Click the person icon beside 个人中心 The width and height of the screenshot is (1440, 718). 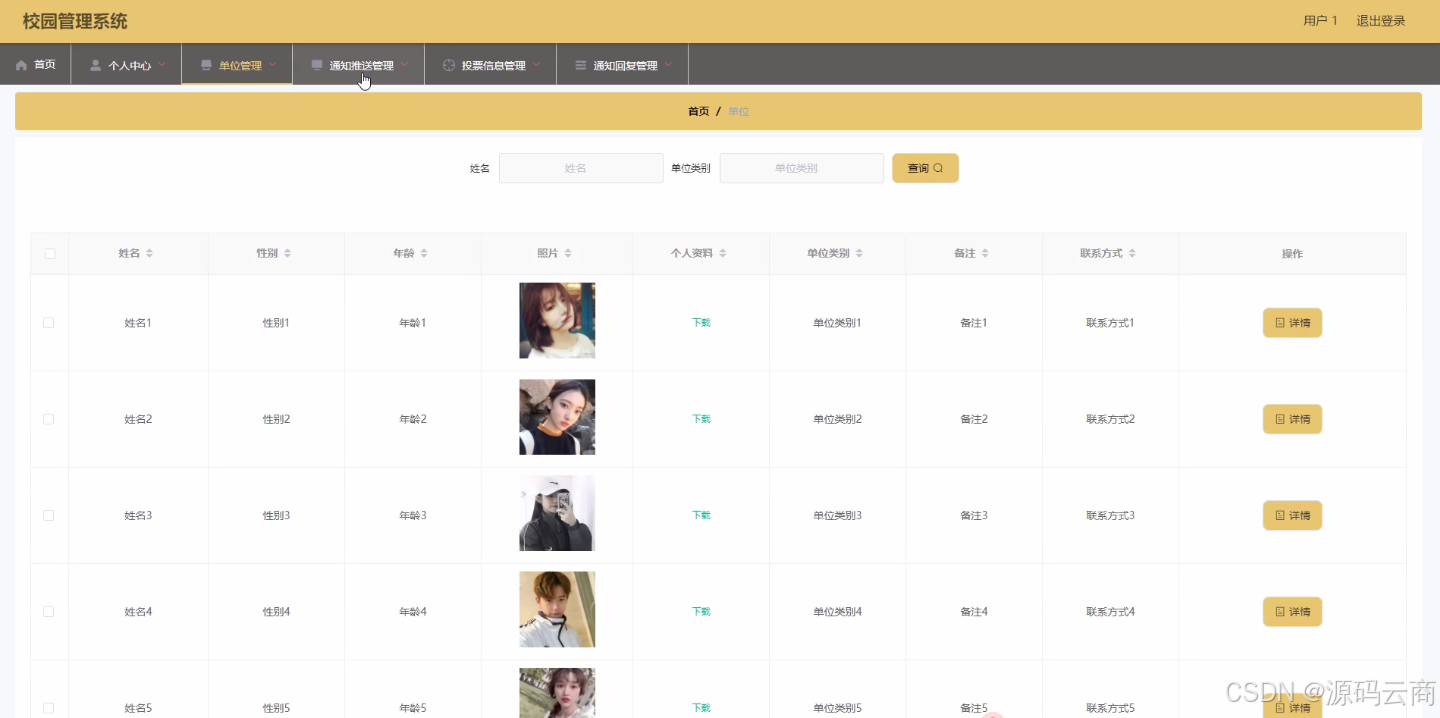tap(96, 66)
